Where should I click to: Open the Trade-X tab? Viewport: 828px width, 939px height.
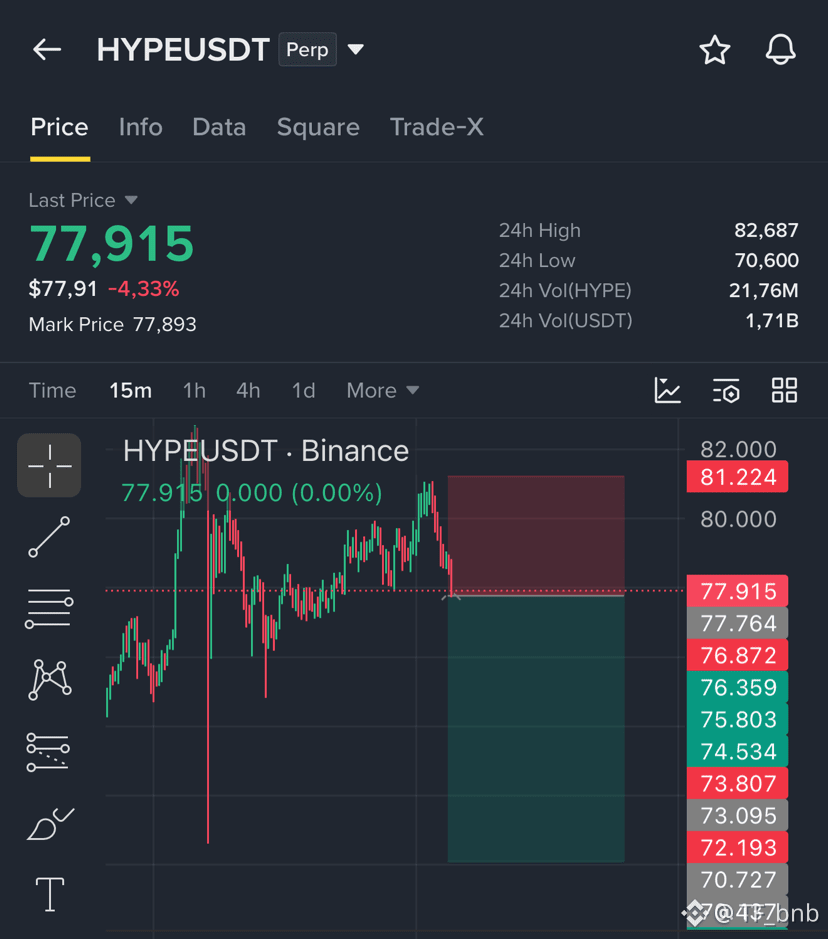click(x=436, y=128)
